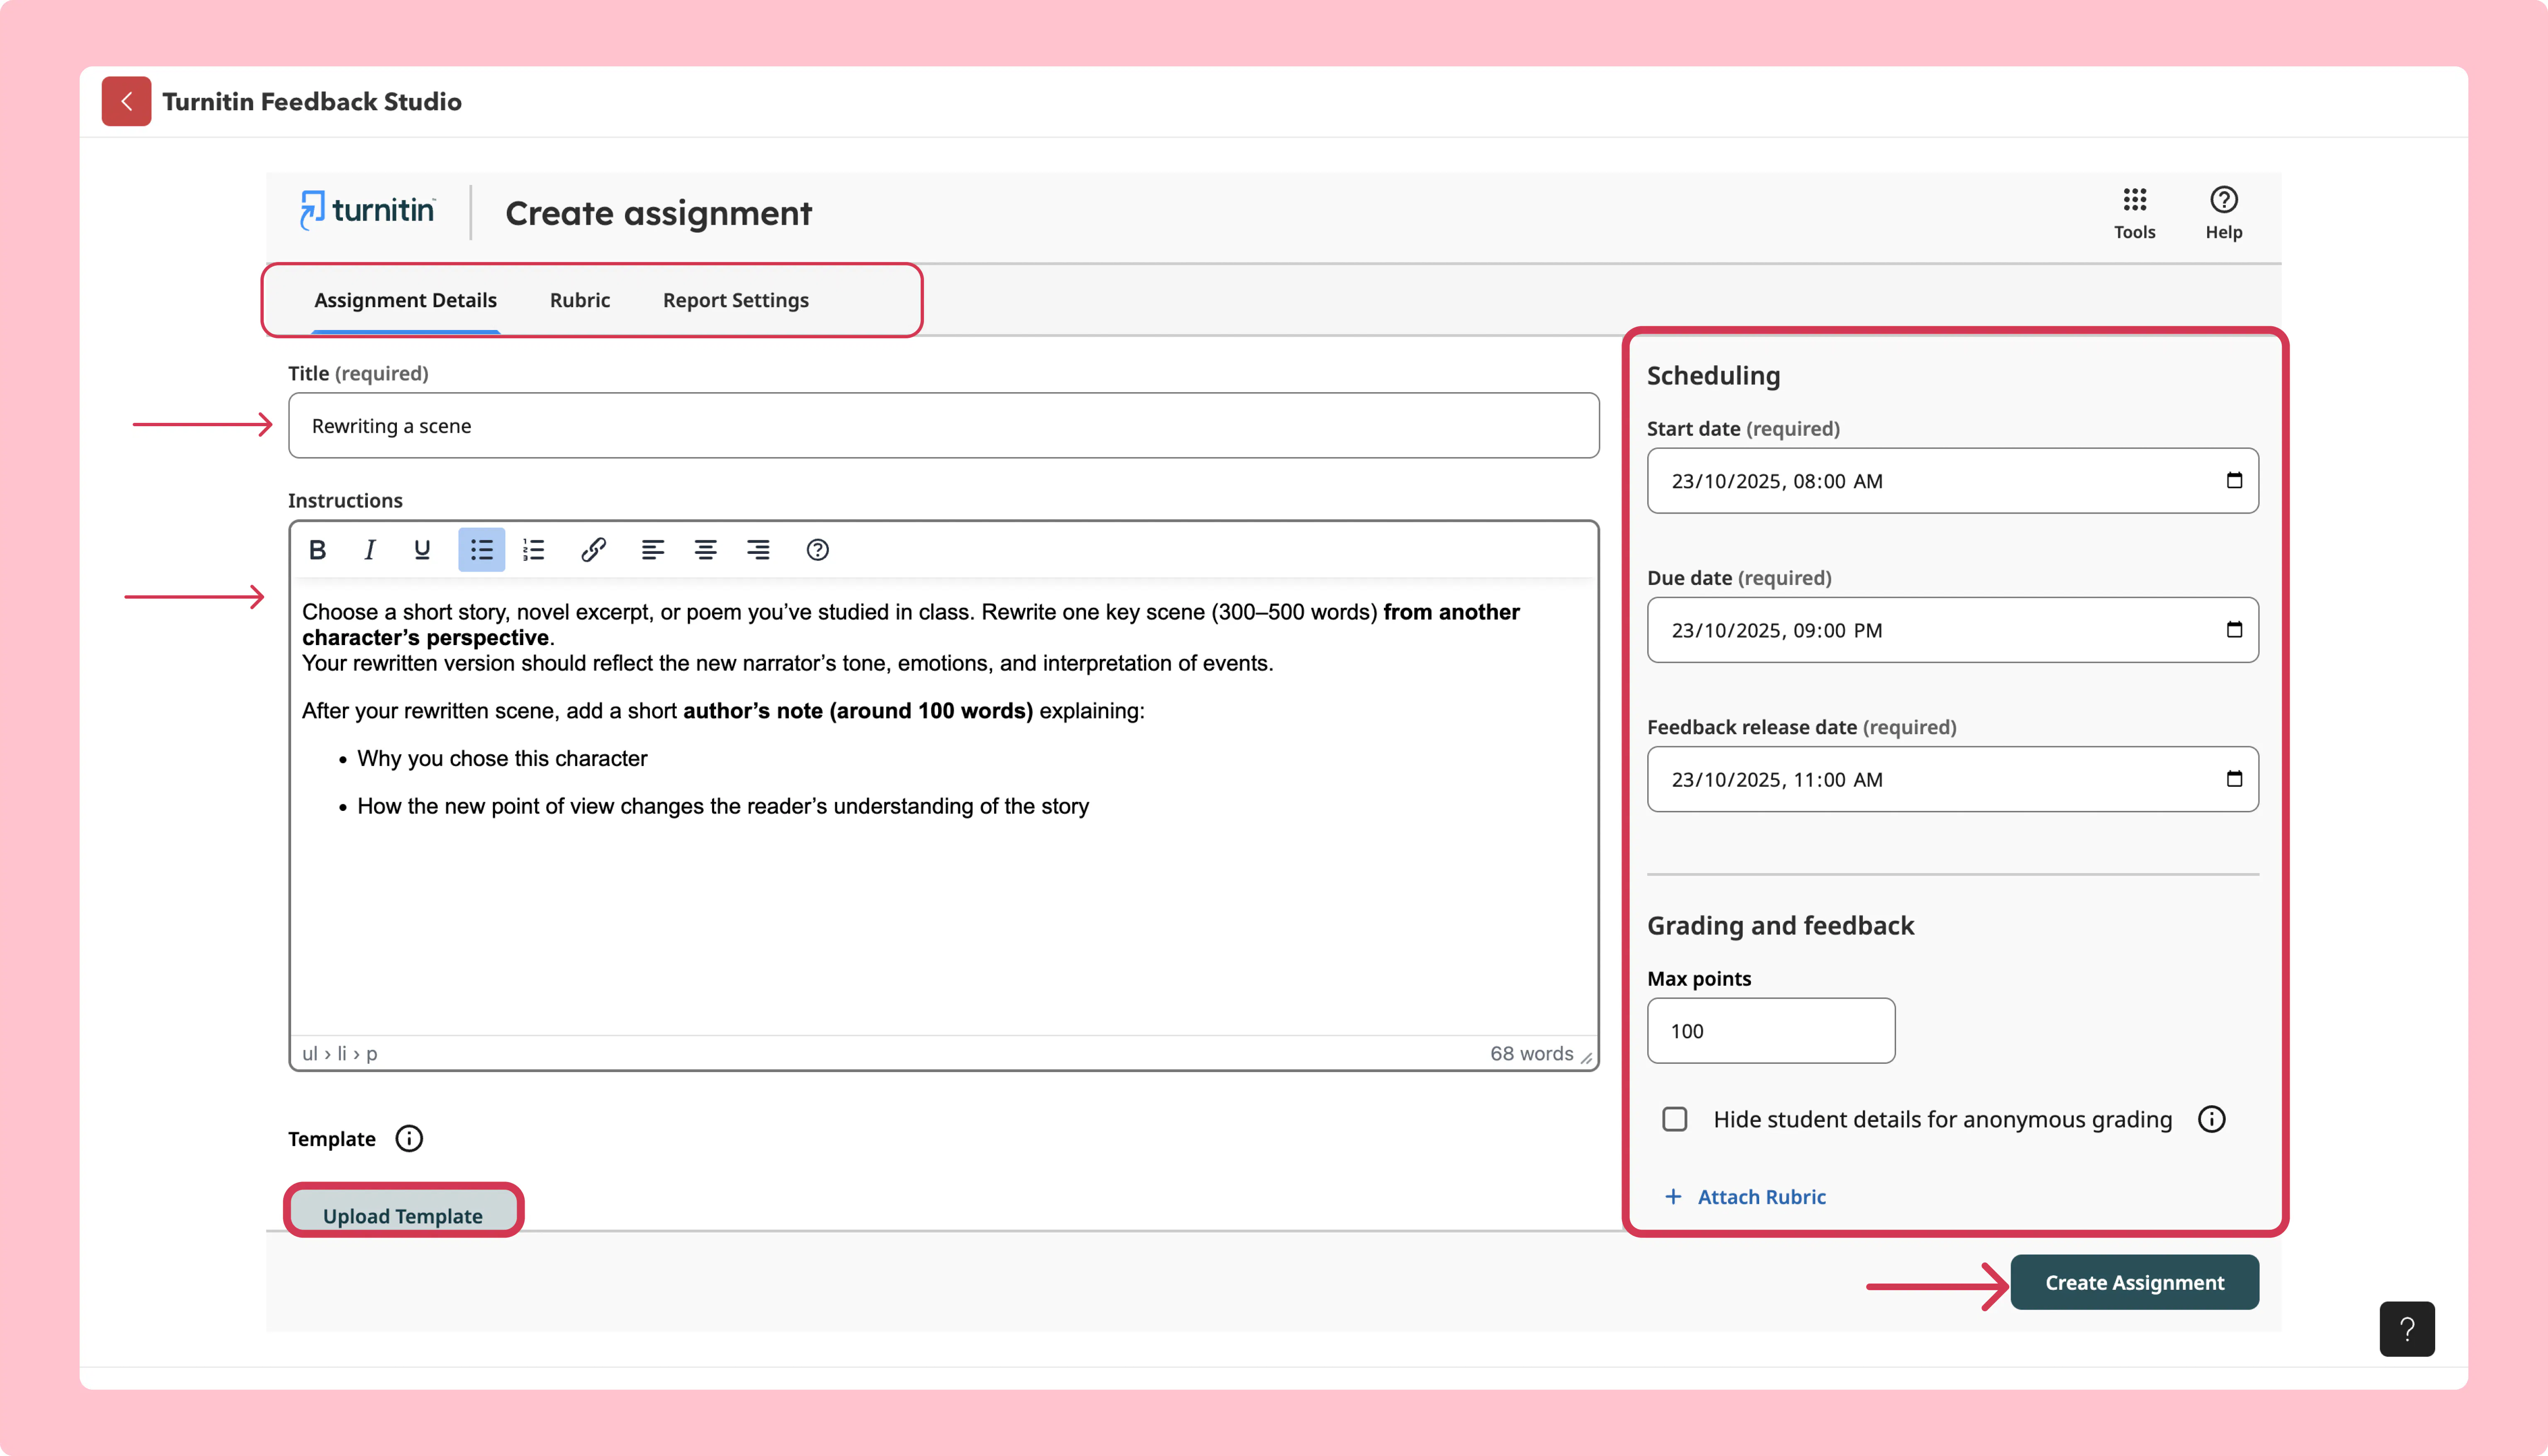This screenshot has height=1456, width=2548.
Task: Click the red back arrow button
Action: (x=126, y=101)
